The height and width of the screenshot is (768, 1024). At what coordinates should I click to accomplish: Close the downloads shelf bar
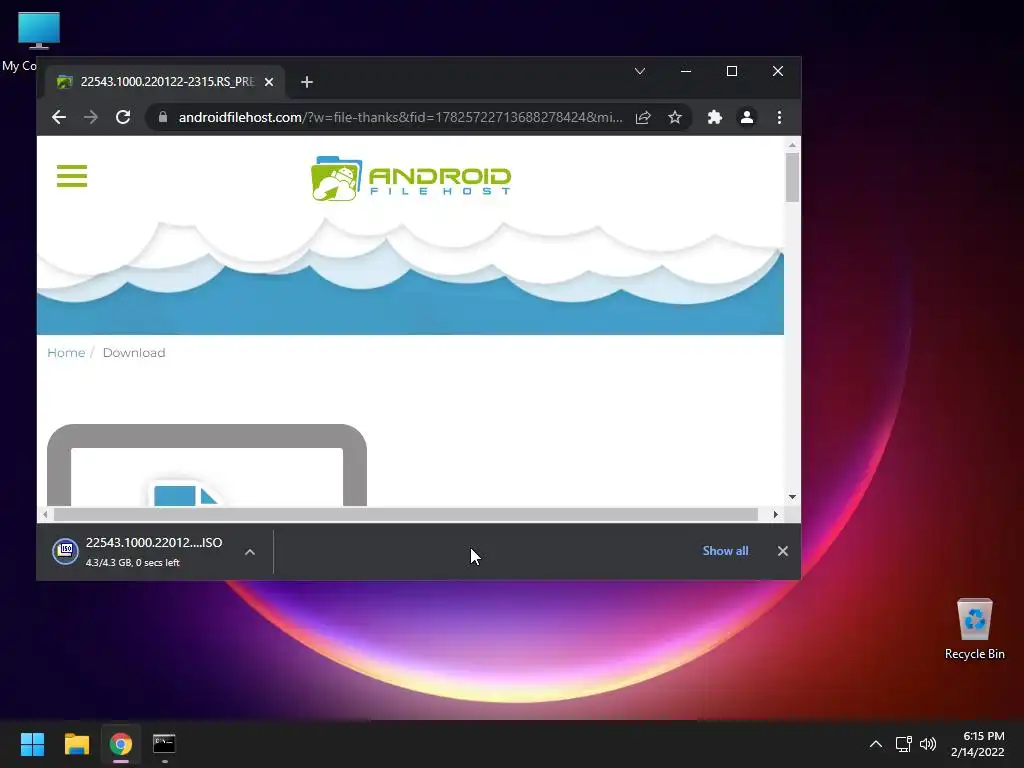point(783,551)
